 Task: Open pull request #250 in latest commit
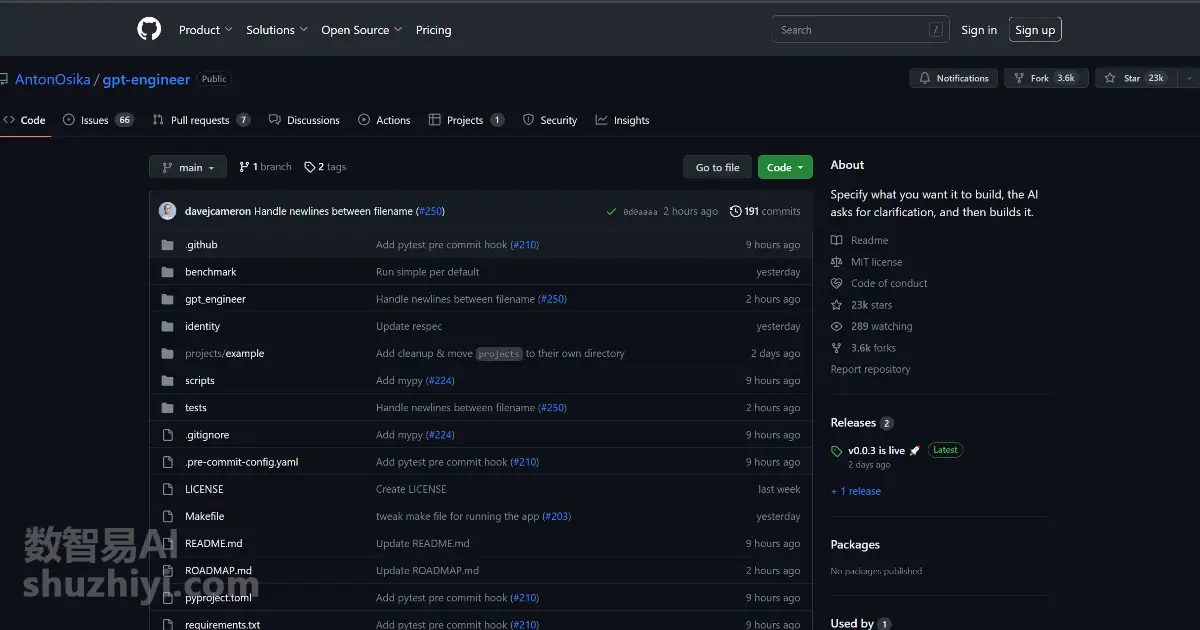coord(430,211)
